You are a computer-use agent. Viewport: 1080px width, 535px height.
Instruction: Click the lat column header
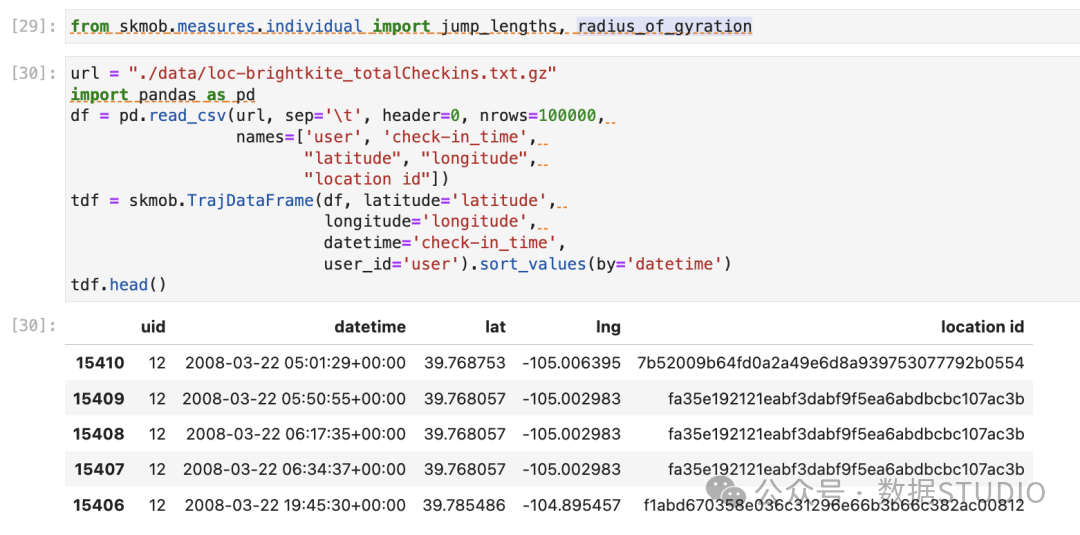click(x=495, y=326)
